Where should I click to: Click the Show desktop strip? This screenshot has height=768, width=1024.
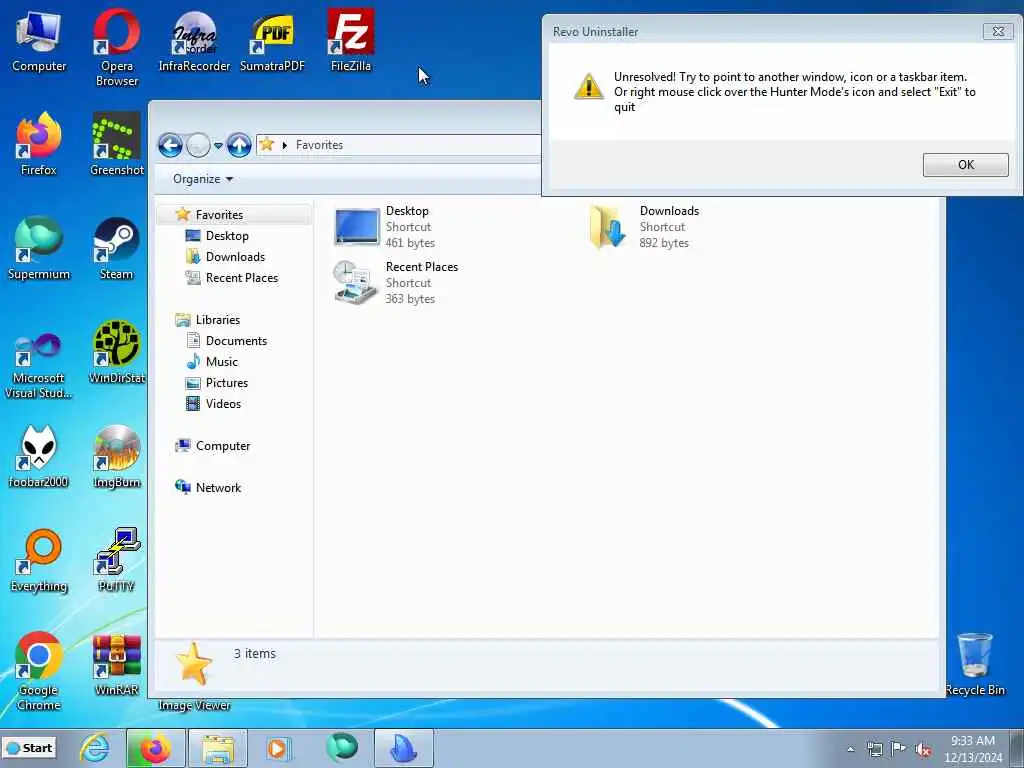point(1017,748)
